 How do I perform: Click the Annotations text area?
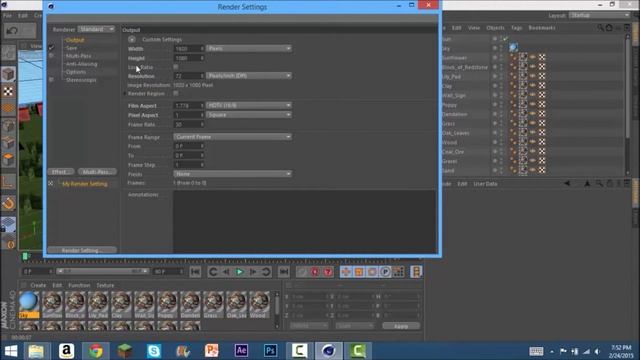click(304, 221)
